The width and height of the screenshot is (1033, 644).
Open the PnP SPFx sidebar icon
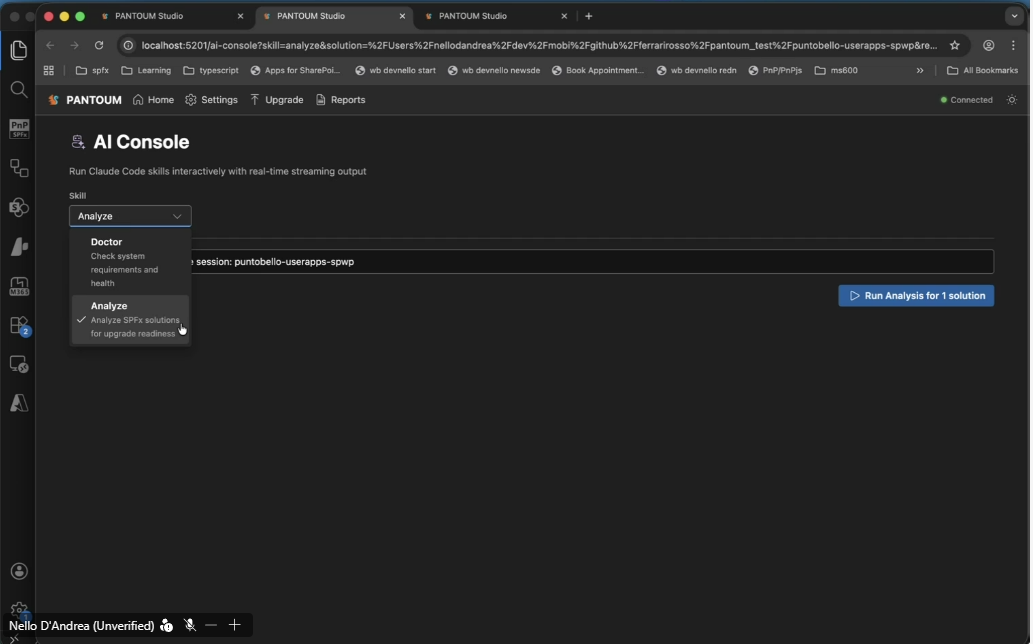[18, 129]
